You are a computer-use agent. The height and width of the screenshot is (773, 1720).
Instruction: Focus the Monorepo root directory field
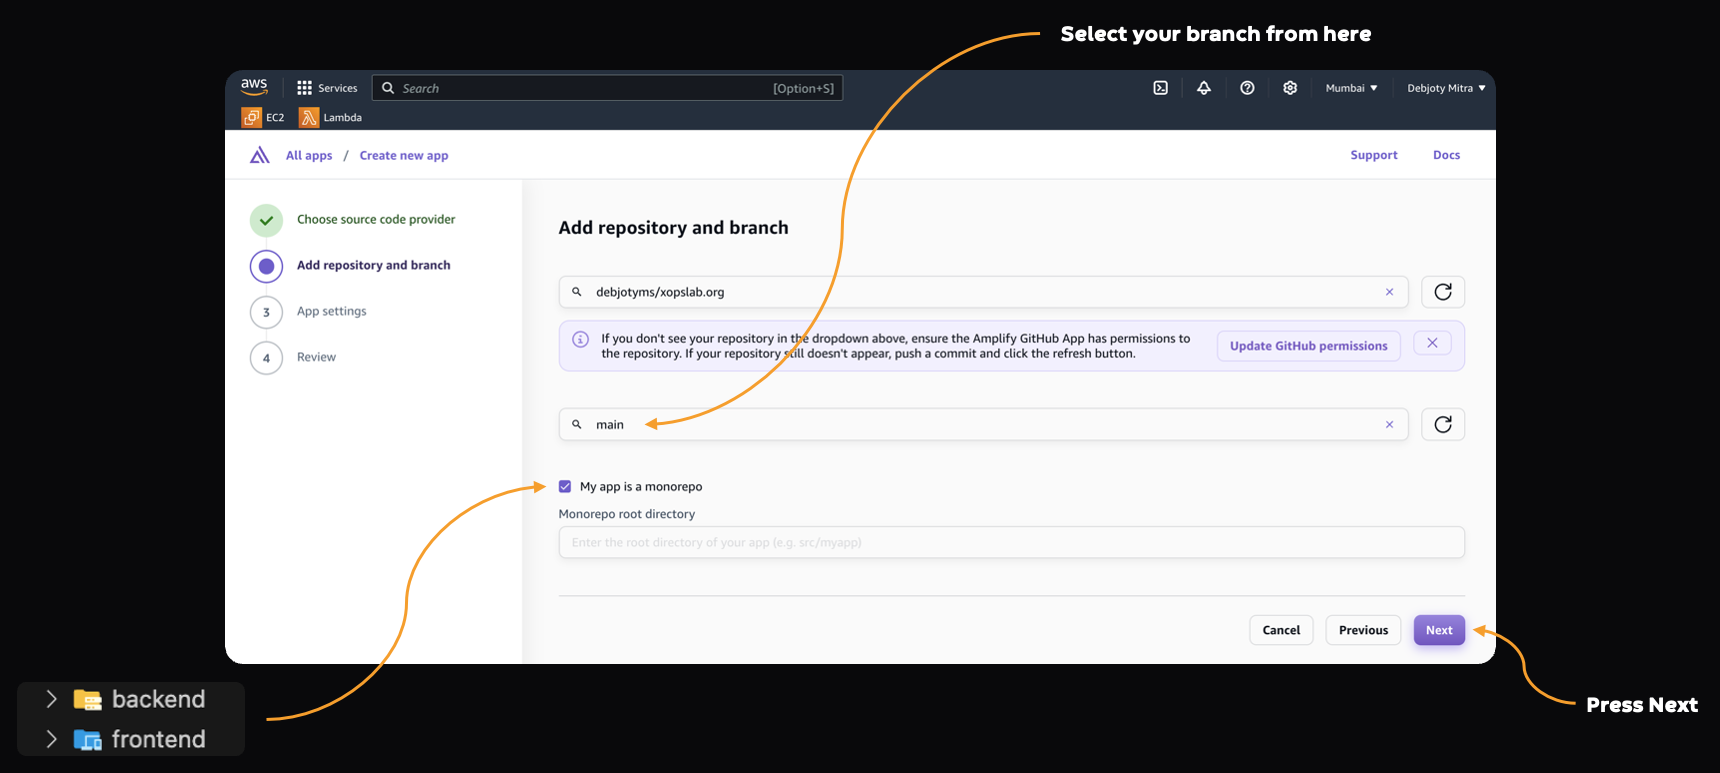(1011, 542)
